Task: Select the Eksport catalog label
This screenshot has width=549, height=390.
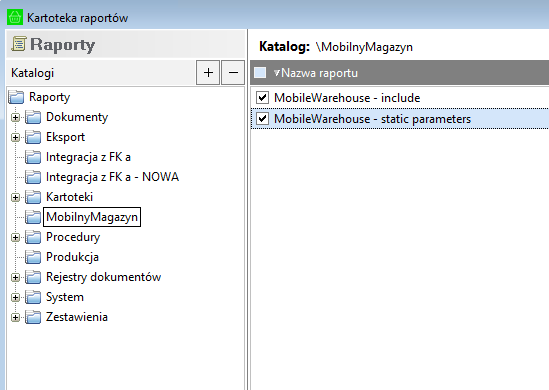Action: coord(65,137)
